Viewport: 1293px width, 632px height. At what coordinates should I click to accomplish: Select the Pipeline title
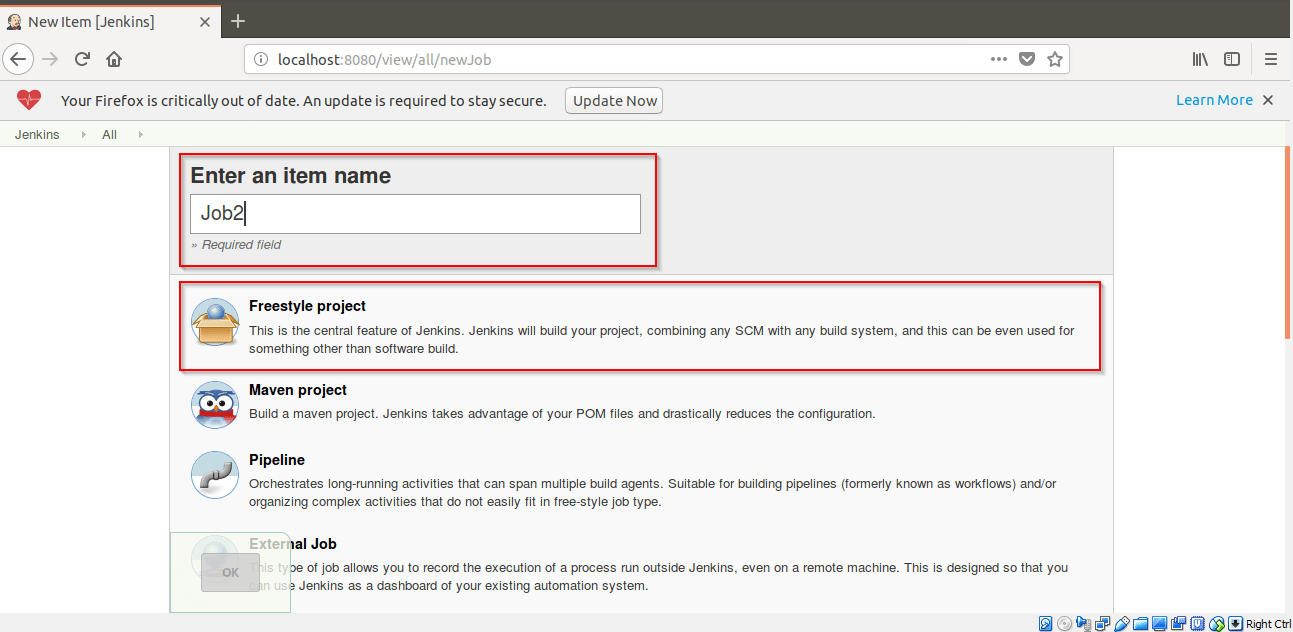[277, 460]
